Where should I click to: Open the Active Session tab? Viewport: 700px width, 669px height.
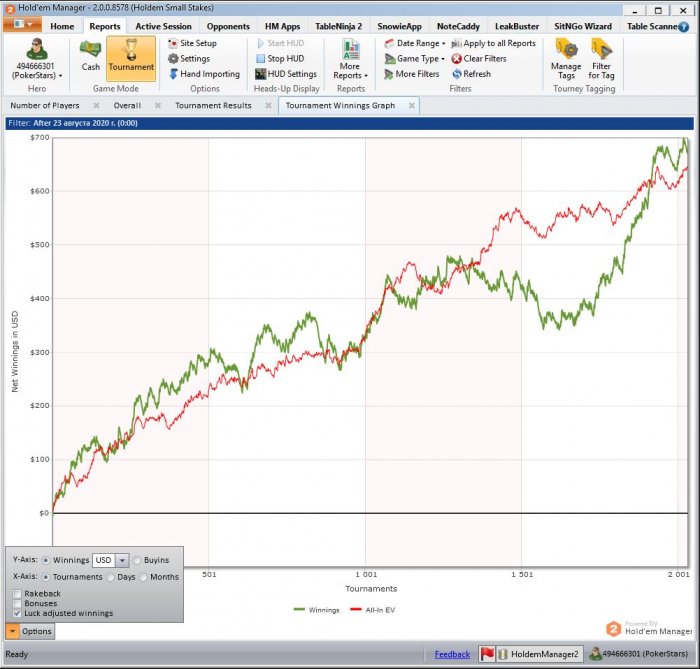click(163, 26)
